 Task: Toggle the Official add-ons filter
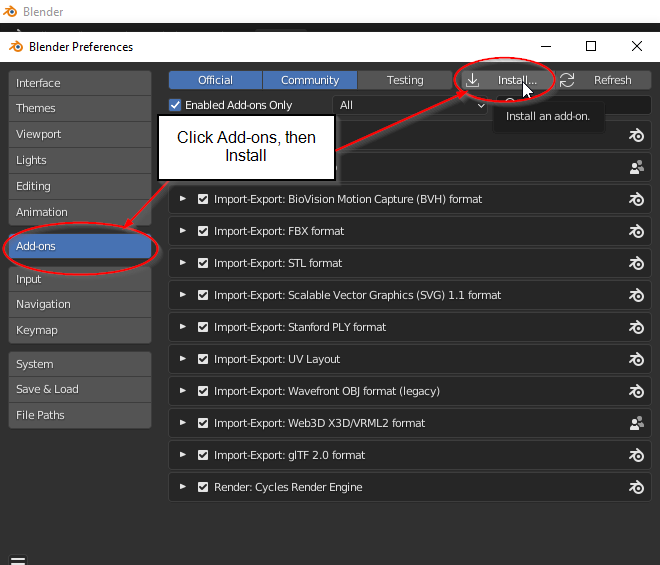point(215,80)
